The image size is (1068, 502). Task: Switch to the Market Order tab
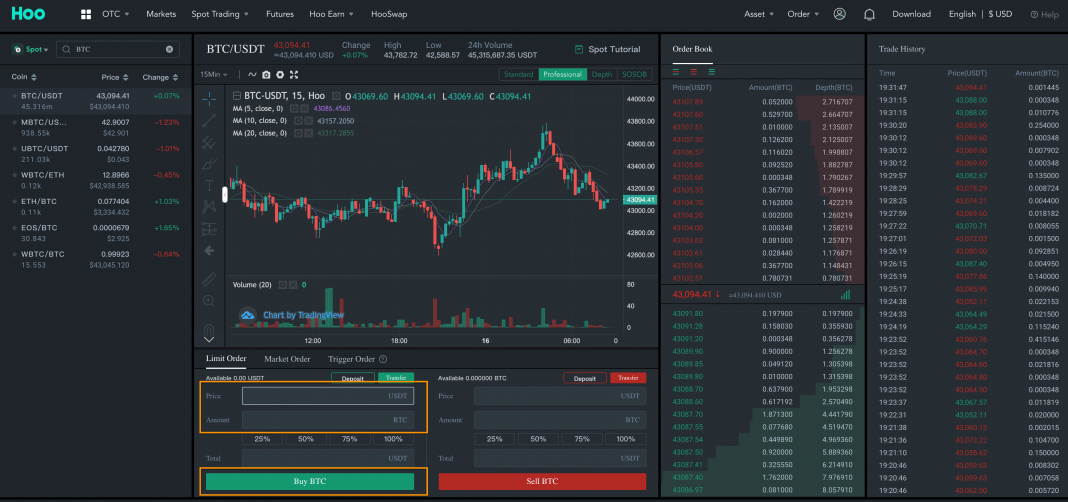pos(287,359)
